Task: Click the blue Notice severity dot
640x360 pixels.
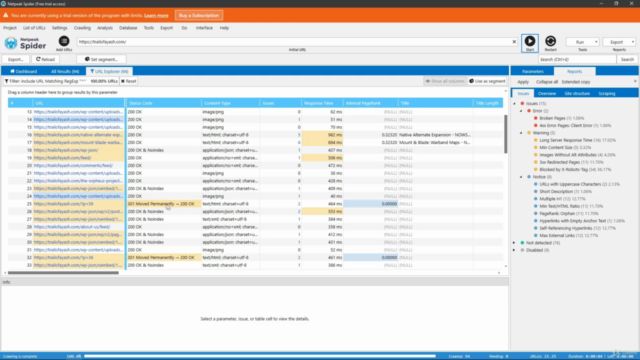Action: (x=529, y=177)
